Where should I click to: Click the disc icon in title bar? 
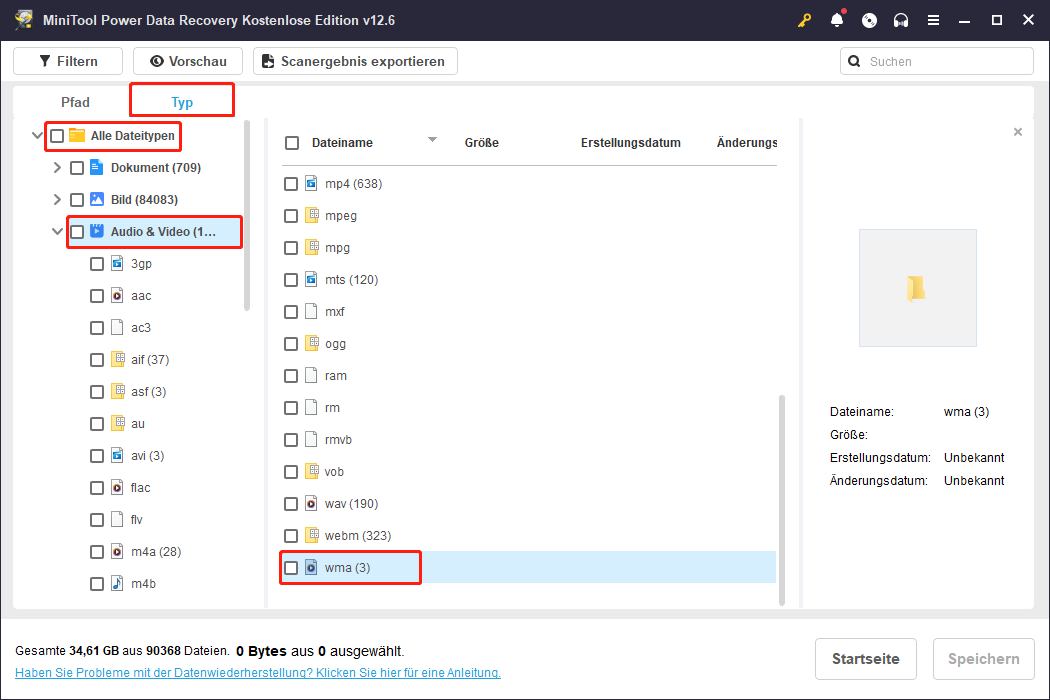[x=869, y=20]
